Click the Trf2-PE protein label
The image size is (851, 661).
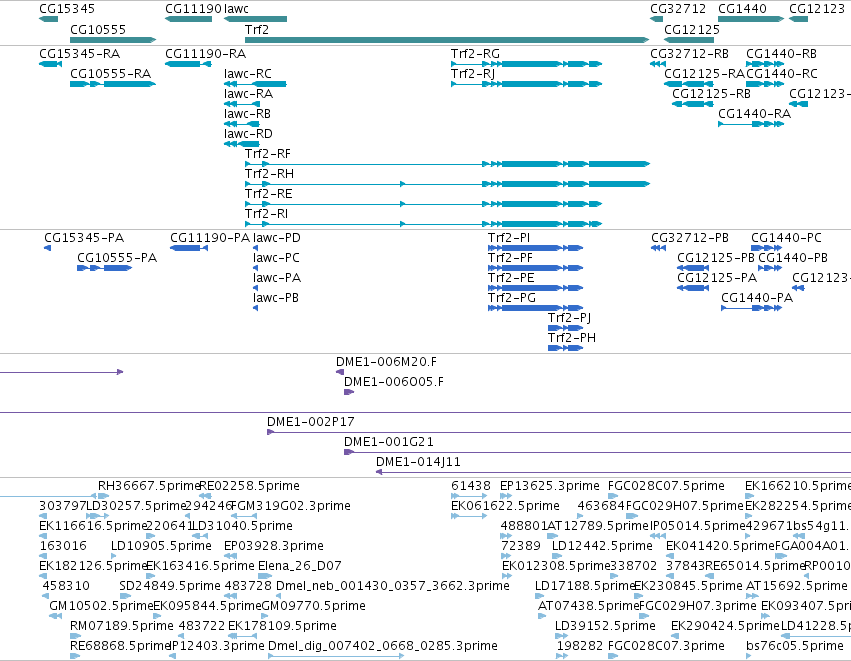pyautogui.click(x=511, y=278)
